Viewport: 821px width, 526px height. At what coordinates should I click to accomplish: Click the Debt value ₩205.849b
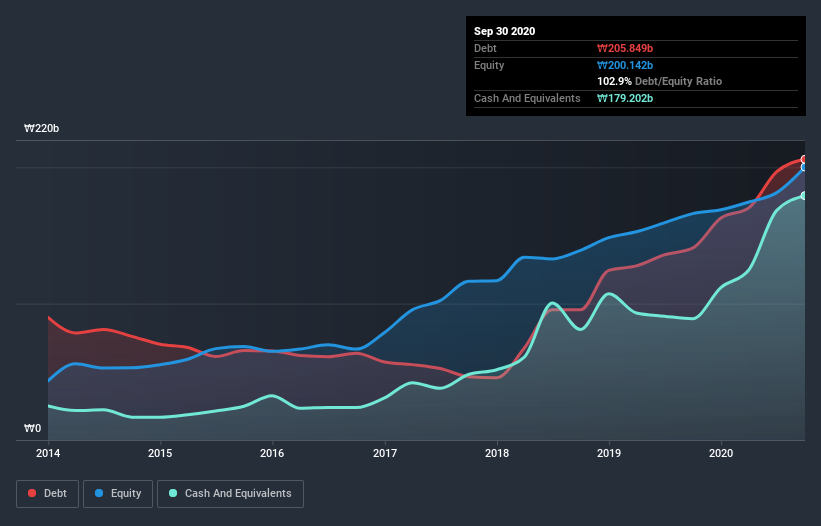click(625, 48)
